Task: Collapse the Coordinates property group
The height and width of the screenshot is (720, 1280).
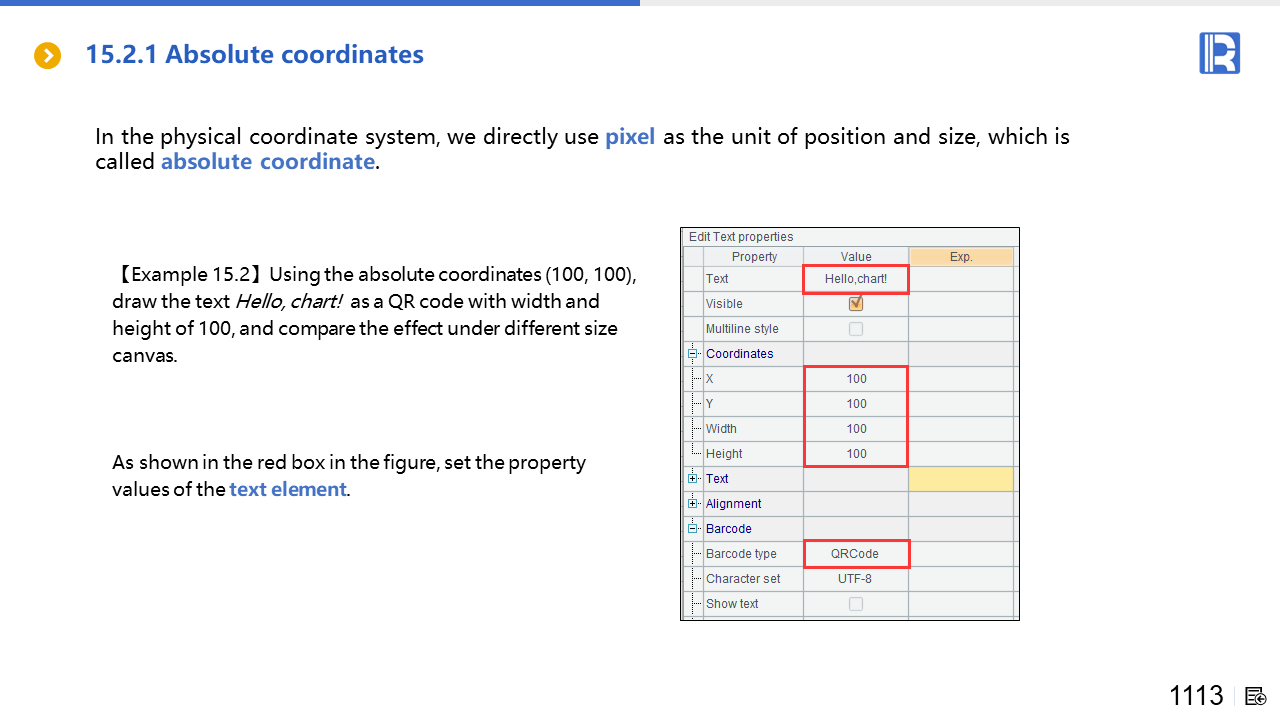Action: click(693, 354)
